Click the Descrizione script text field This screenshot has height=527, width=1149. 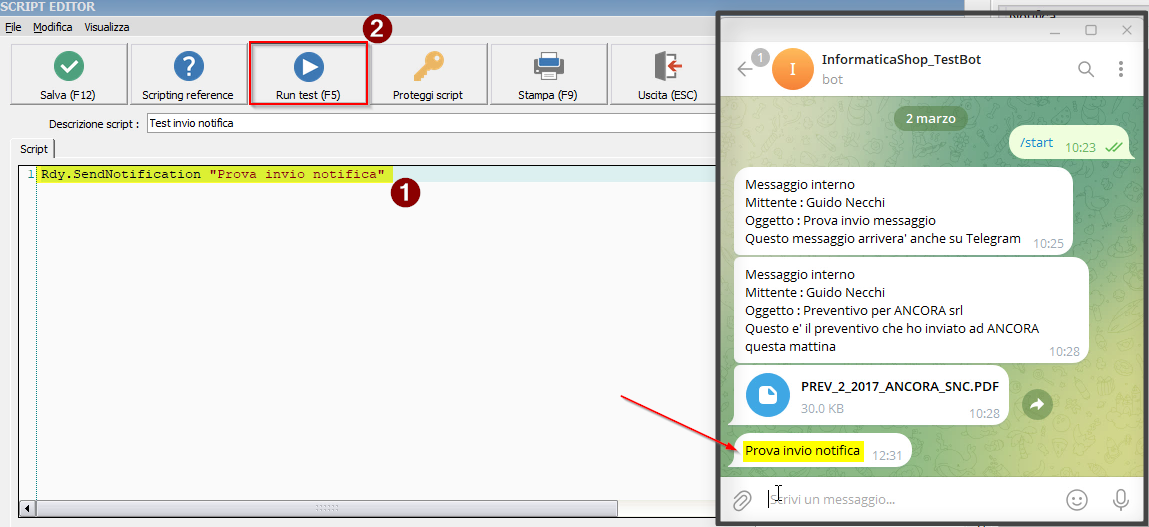point(430,124)
